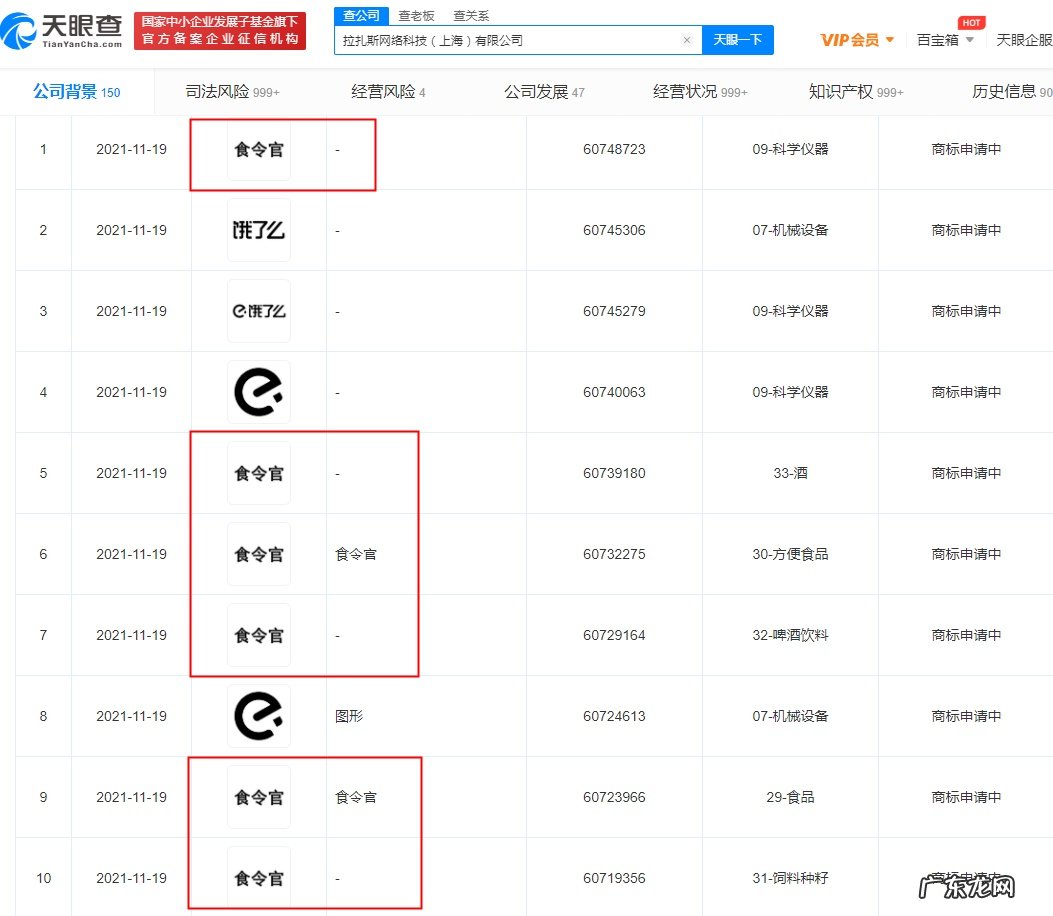Click the circular e trademark image in row 4

click(x=258, y=391)
